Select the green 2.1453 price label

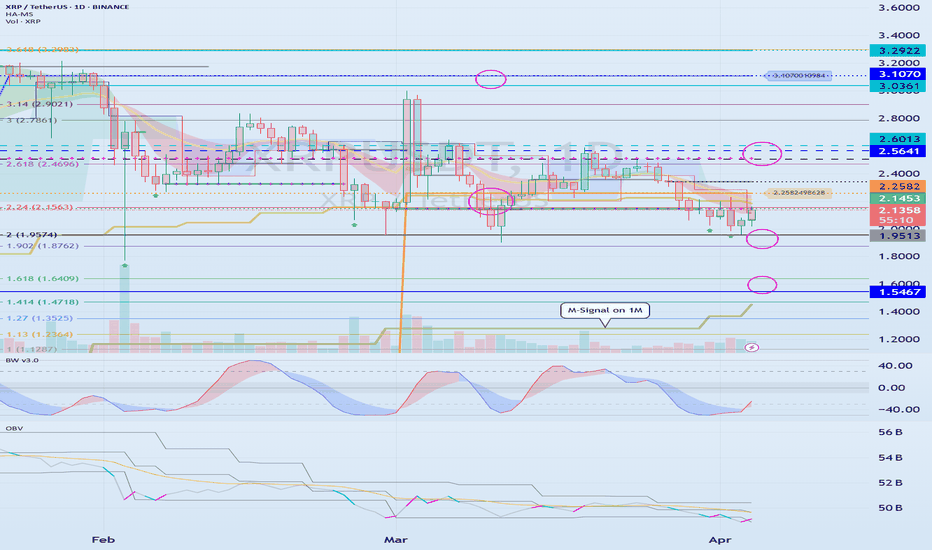898,199
